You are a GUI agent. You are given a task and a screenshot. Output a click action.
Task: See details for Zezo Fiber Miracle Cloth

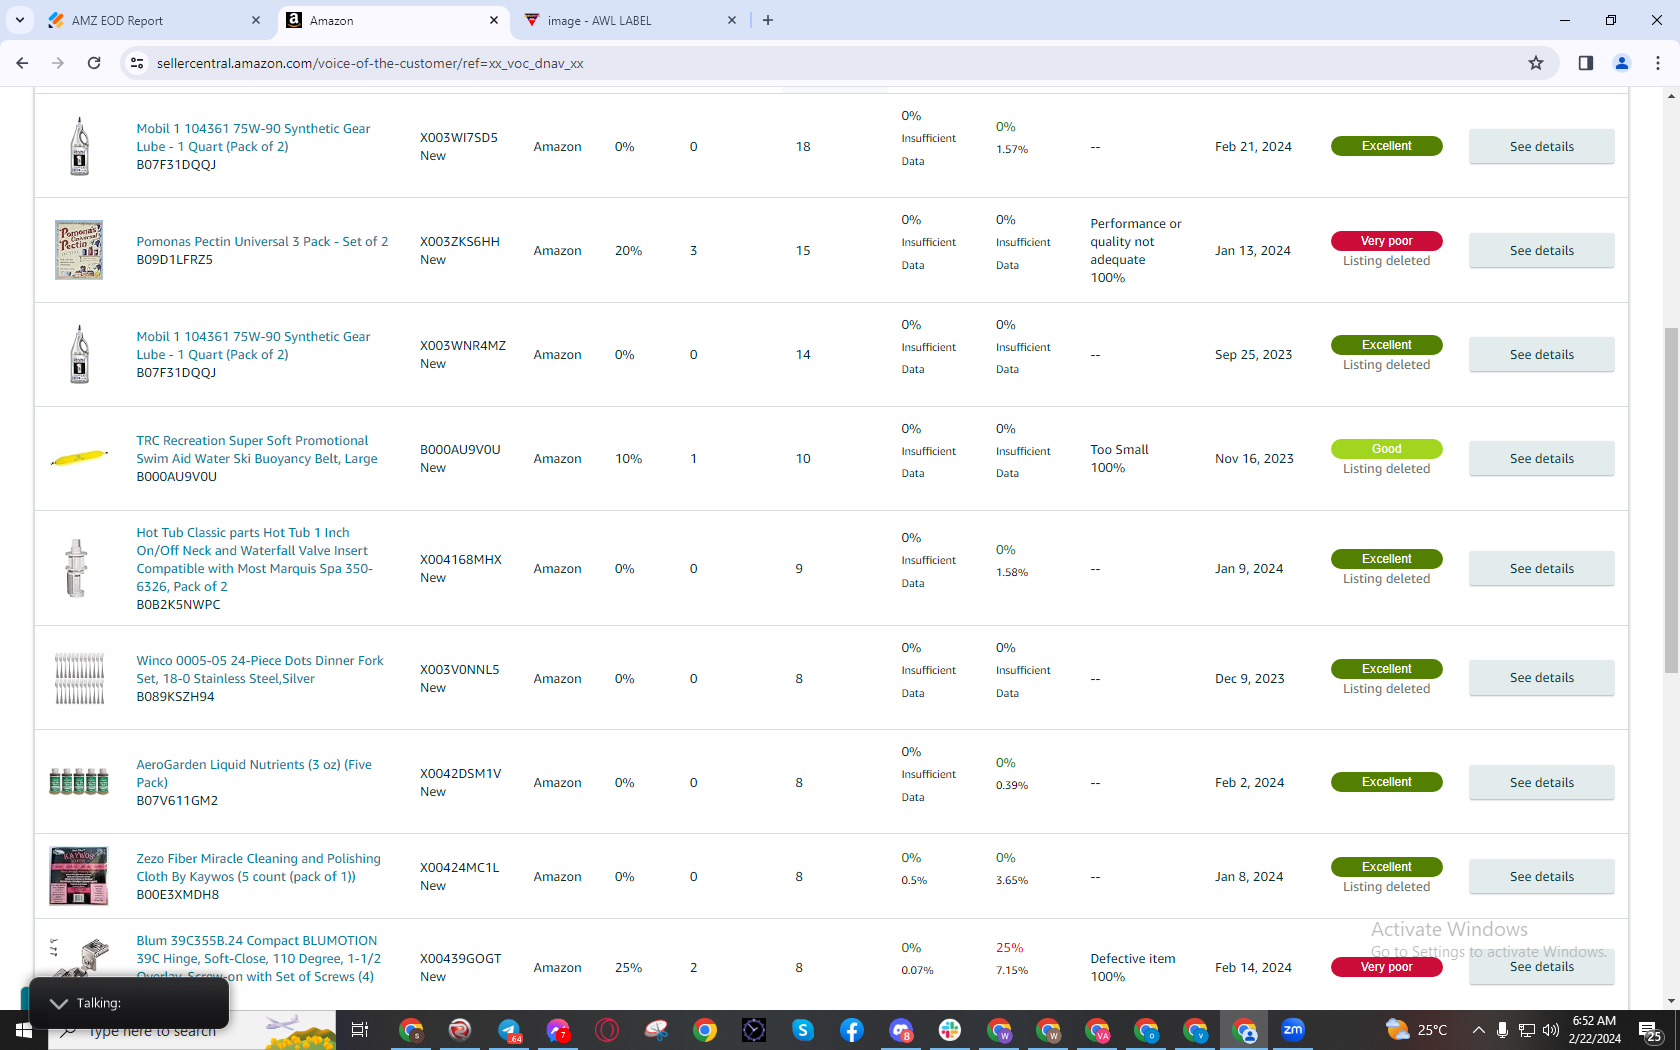1541,876
